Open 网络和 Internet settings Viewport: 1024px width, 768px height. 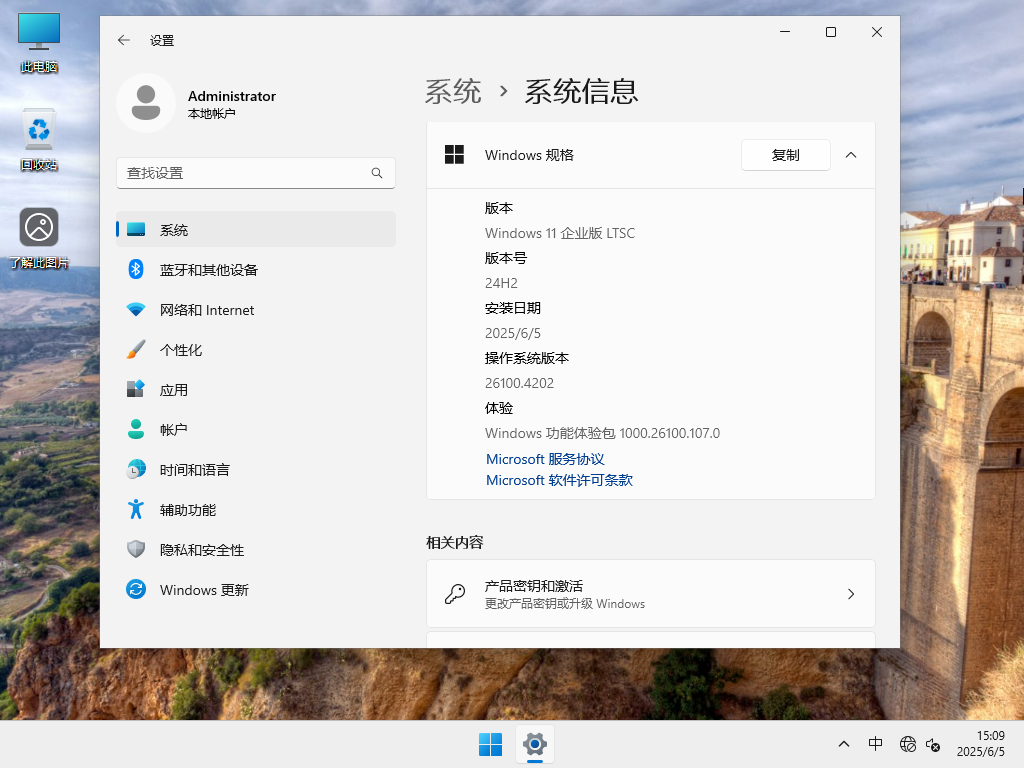pos(255,310)
